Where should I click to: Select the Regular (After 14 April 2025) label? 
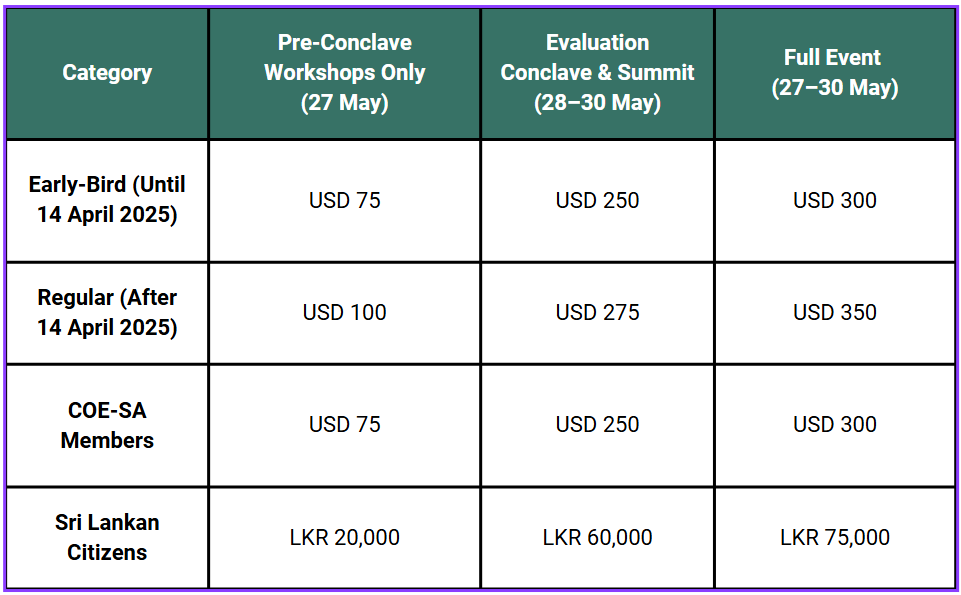coord(107,313)
